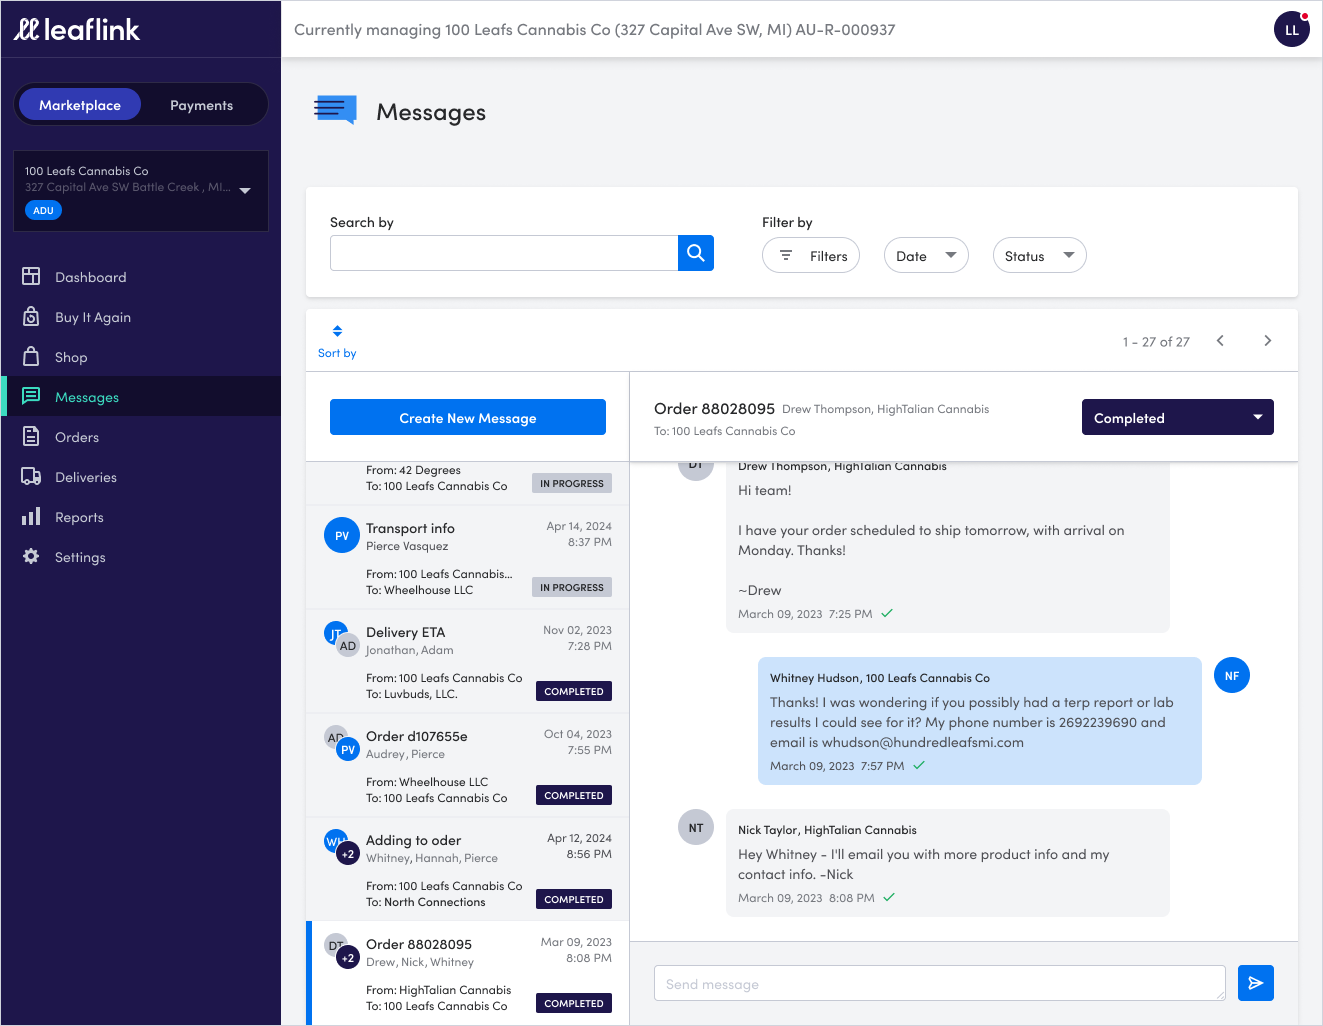Go to Buy It Again page
This screenshot has width=1323, height=1026.
tap(141, 316)
